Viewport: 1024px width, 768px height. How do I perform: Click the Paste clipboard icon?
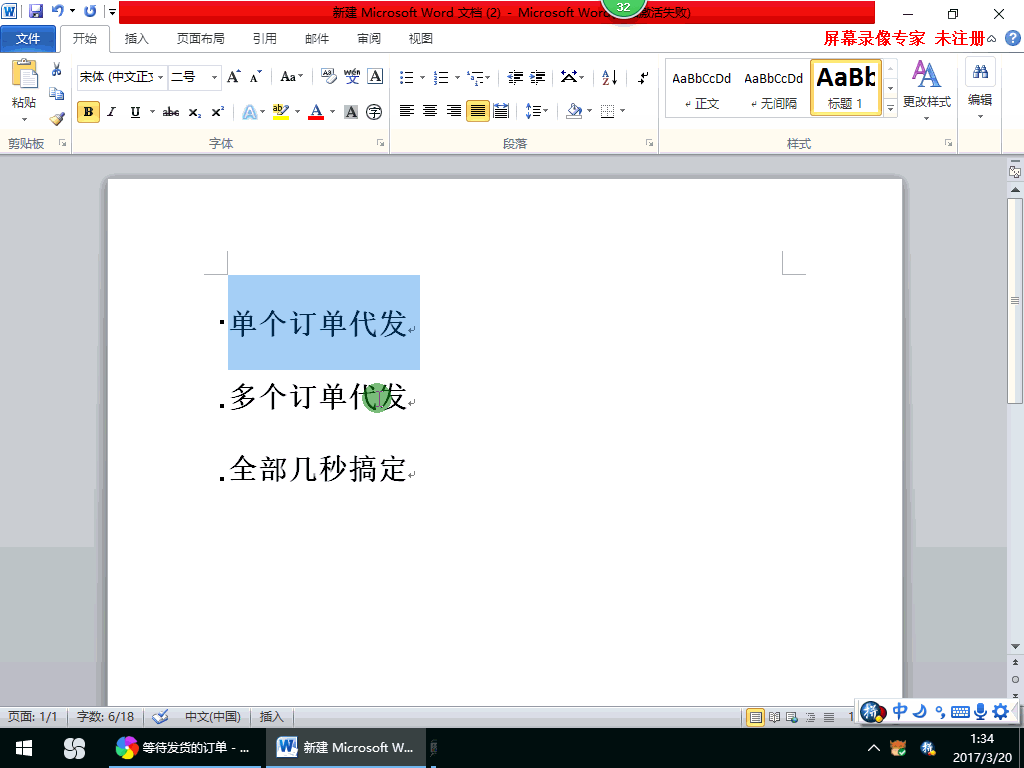(x=24, y=74)
